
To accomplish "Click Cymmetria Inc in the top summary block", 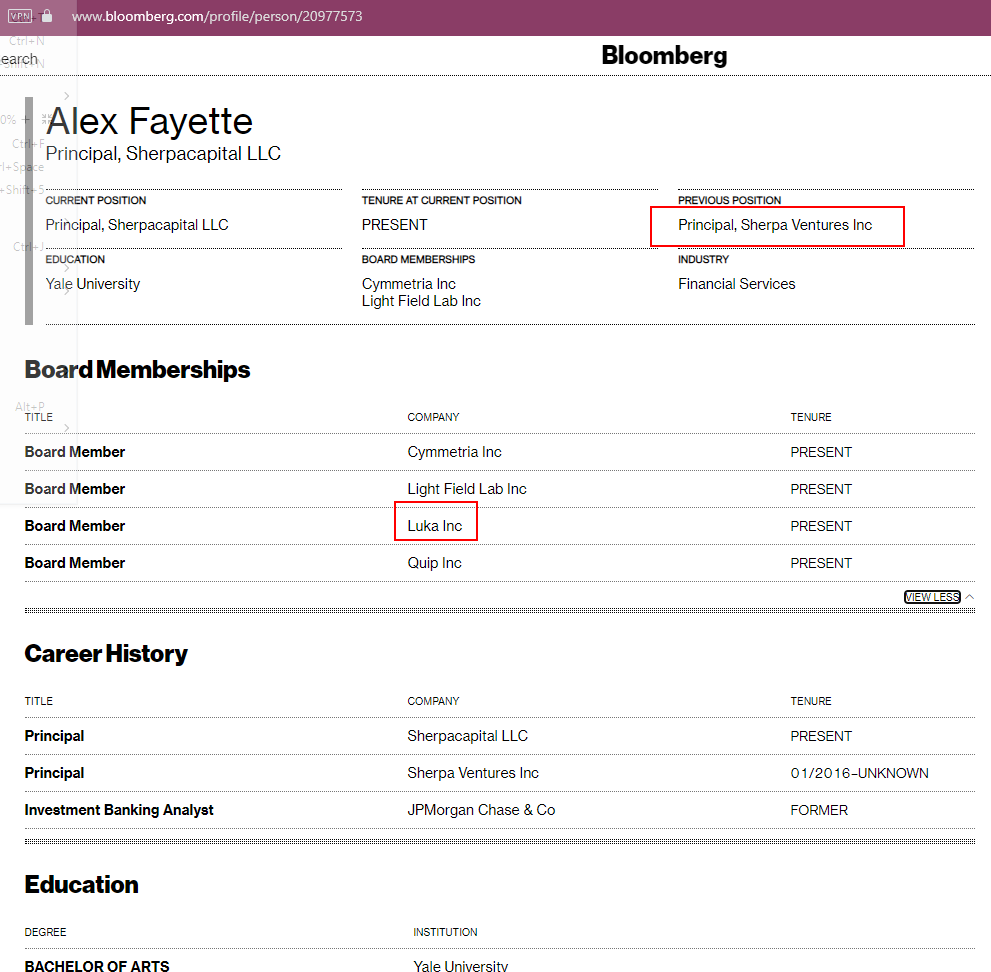I will tap(408, 284).
